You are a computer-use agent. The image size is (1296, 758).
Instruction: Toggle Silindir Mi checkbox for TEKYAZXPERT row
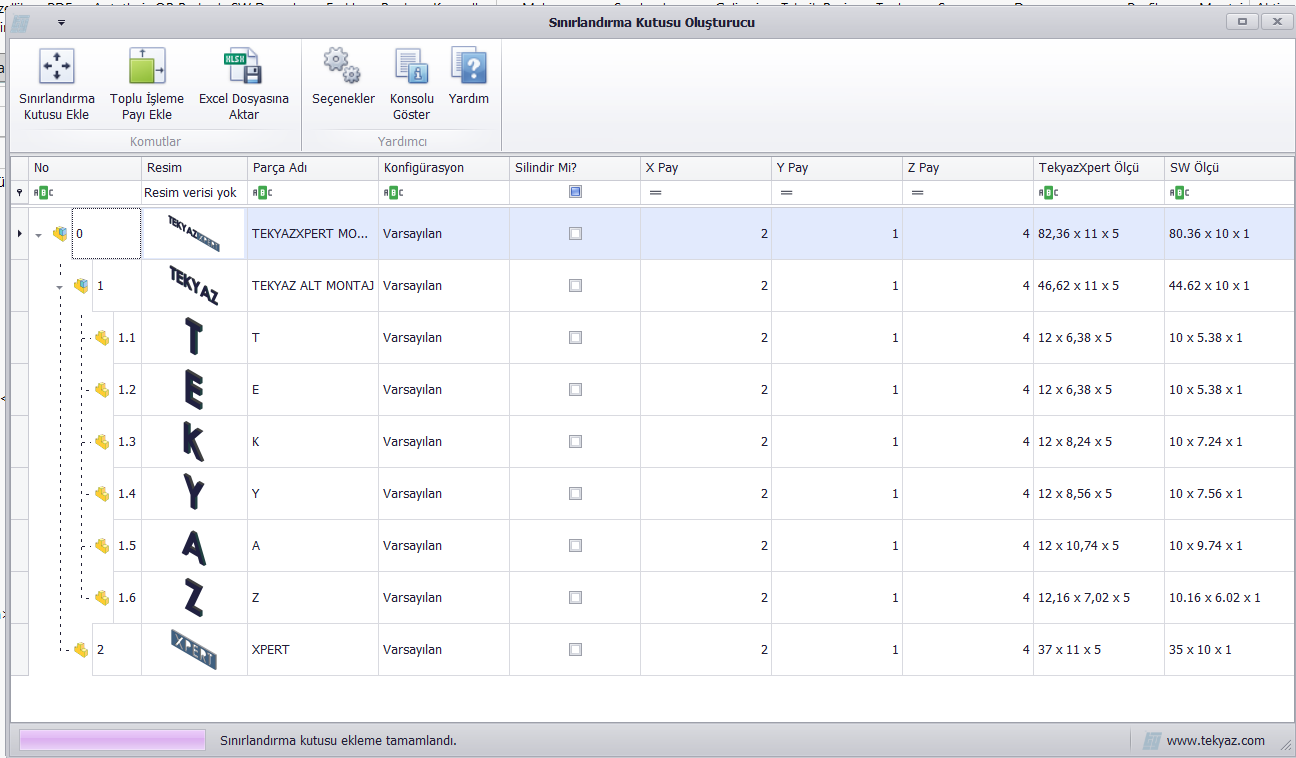pyautogui.click(x=575, y=234)
